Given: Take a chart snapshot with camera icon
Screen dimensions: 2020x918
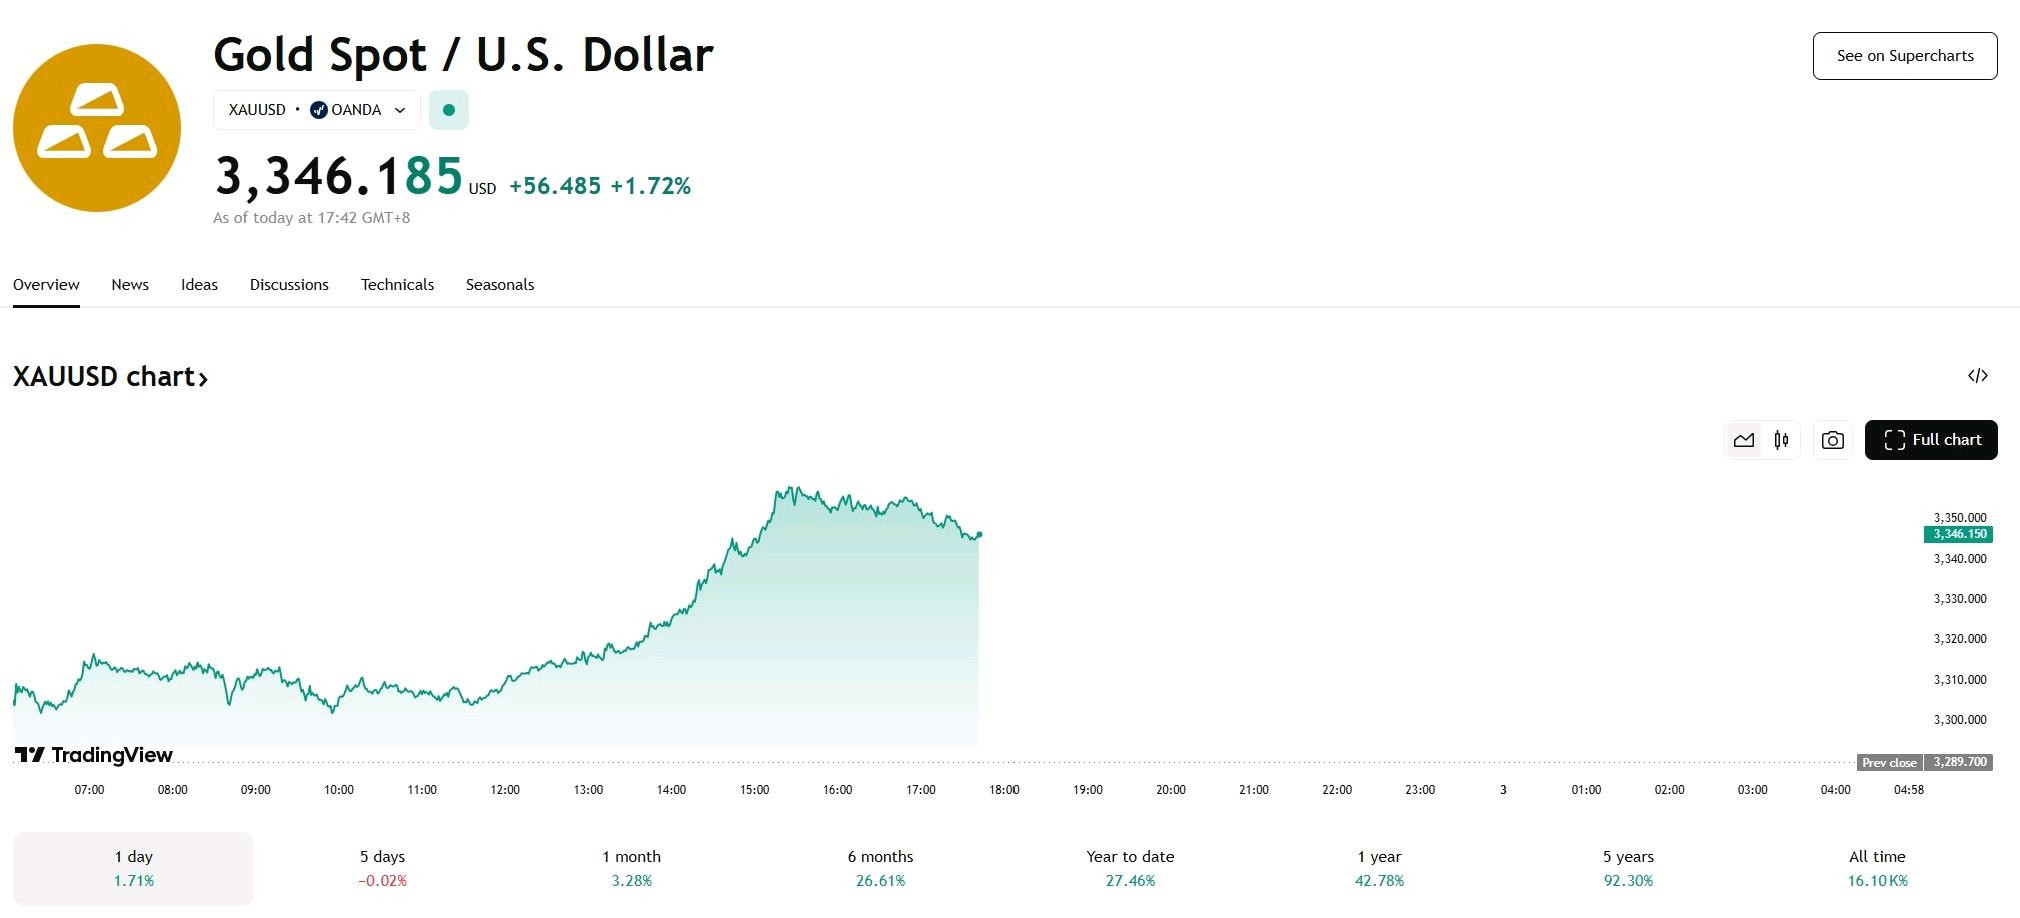Looking at the screenshot, I should click(1832, 440).
